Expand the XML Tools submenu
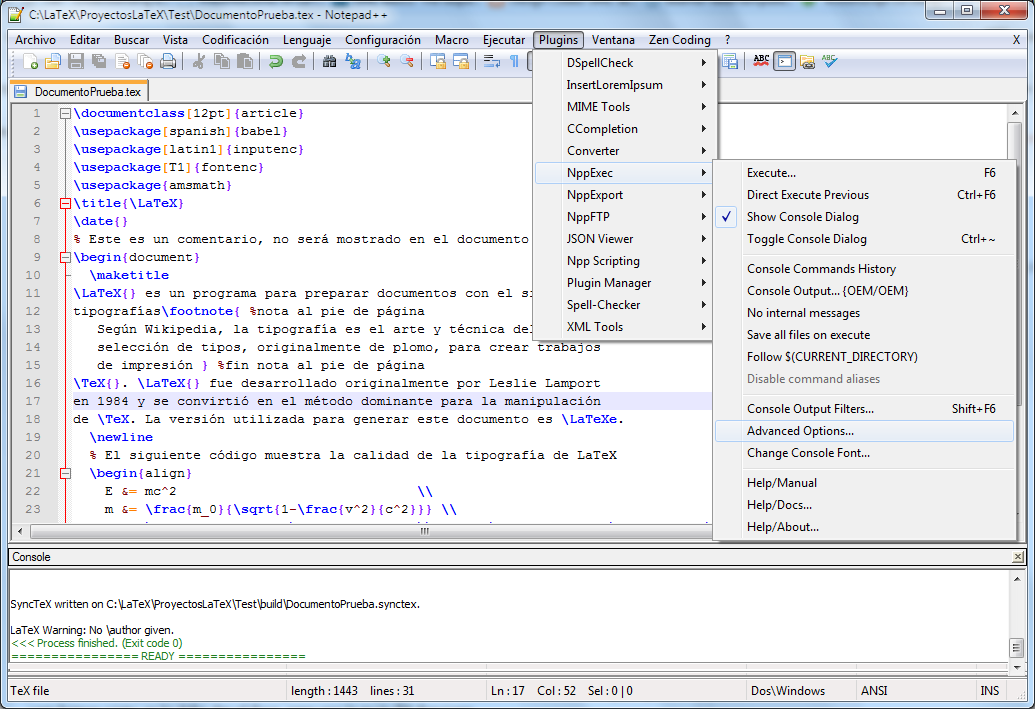This screenshot has width=1035, height=709. (x=623, y=327)
